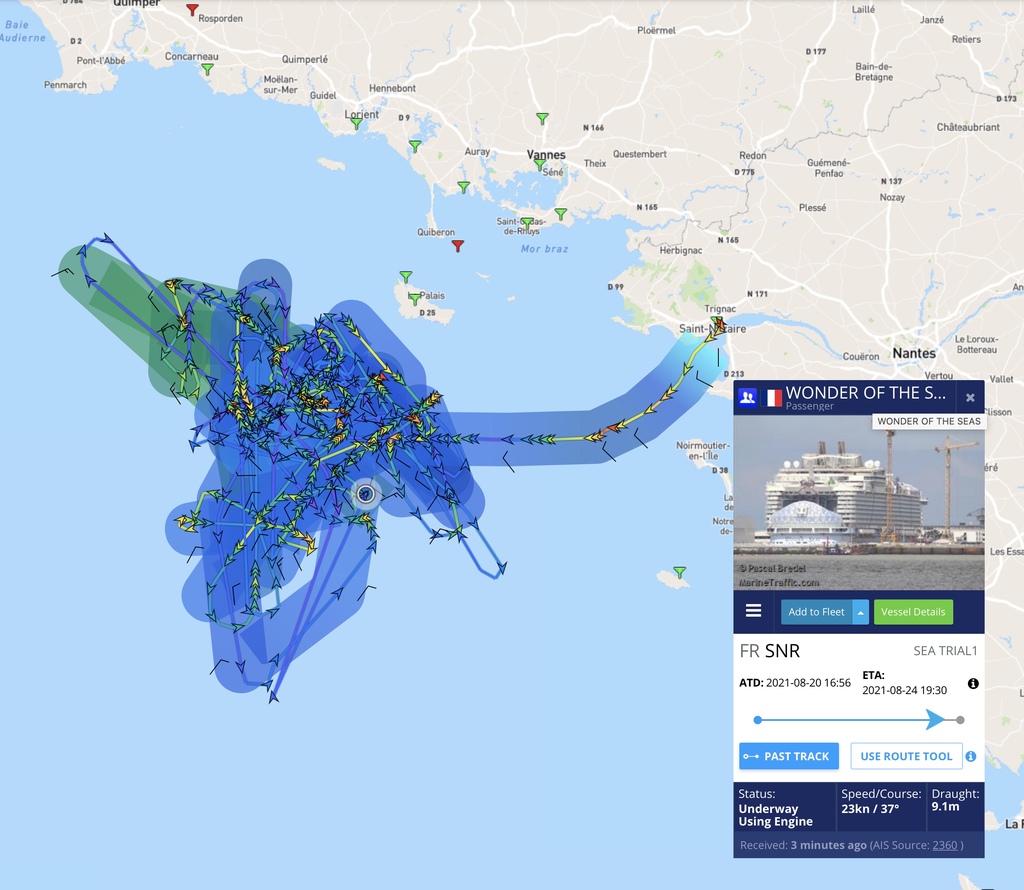Click the Speed/Course 23kn / 37° value
Viewport: 1024px width, 890px height.
[x=870, y=809]
